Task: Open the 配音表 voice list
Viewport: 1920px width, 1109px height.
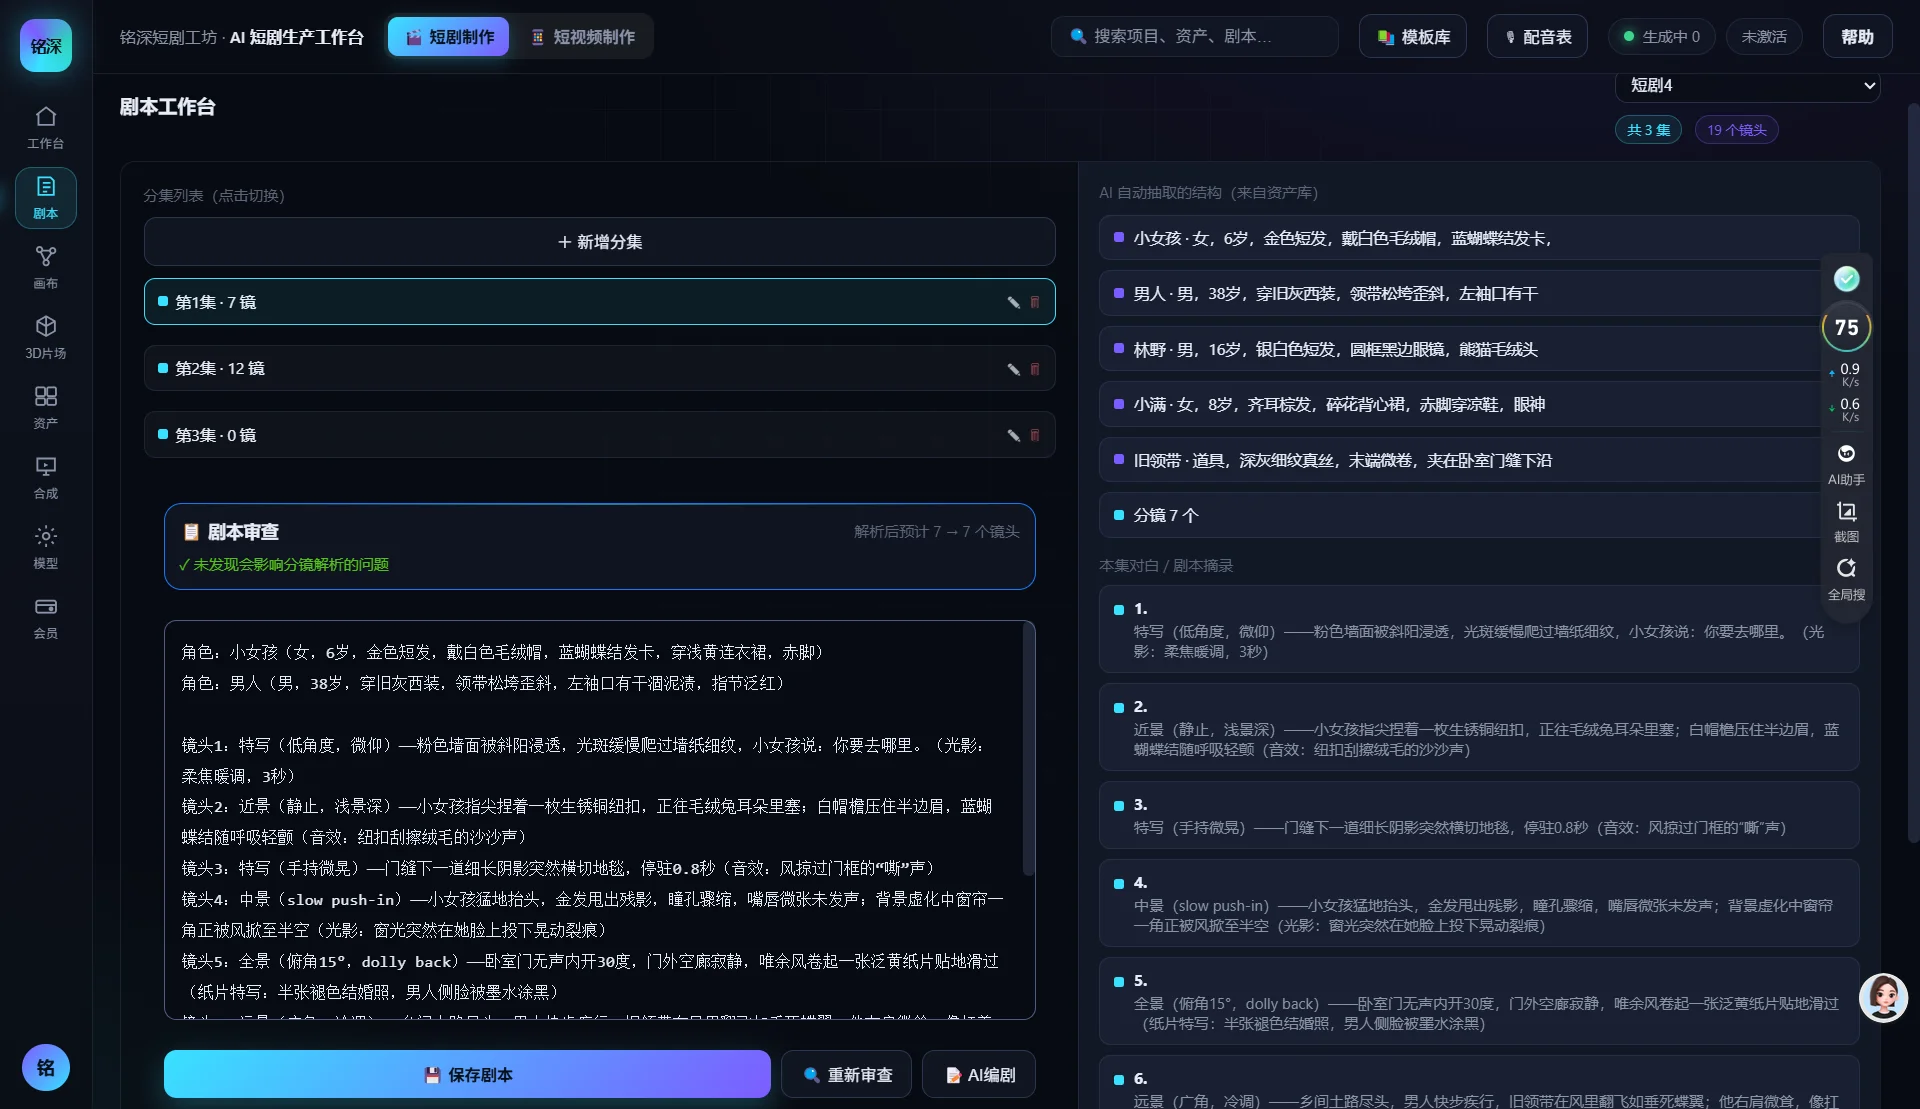Action: click(x=1537, y=37)
